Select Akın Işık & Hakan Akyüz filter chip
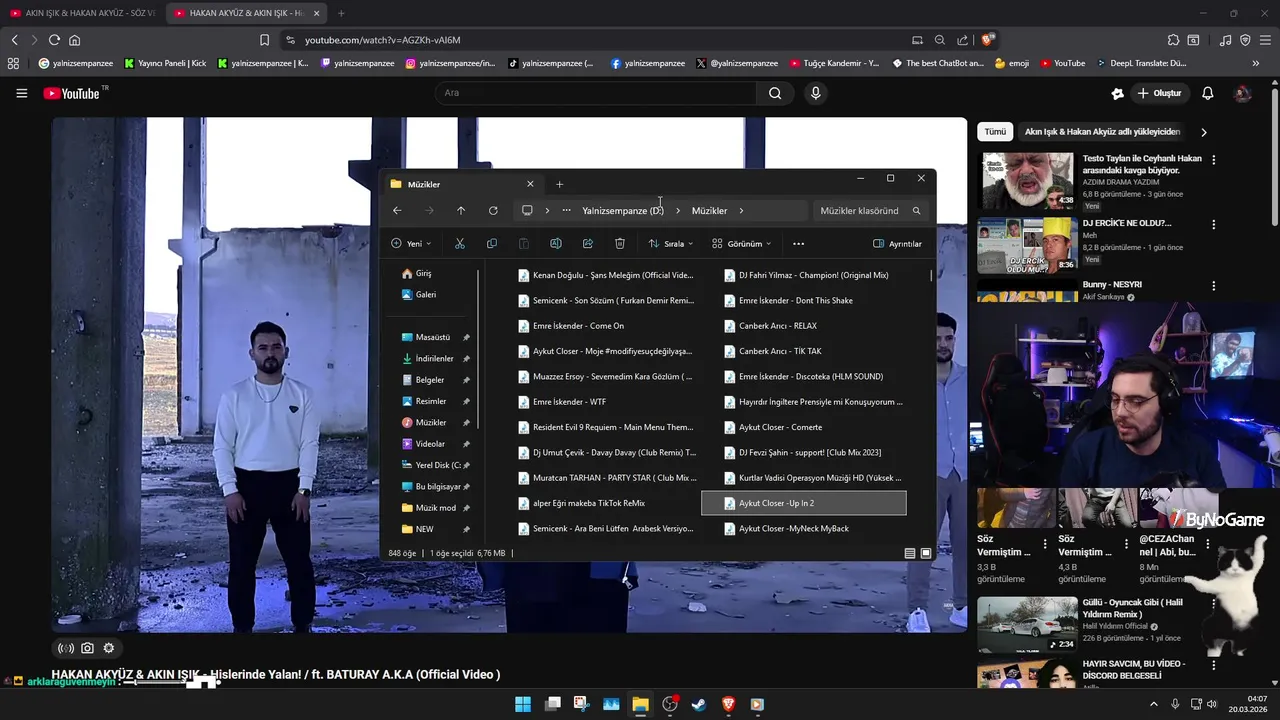1280x720 pixels. coord(1102,131)
